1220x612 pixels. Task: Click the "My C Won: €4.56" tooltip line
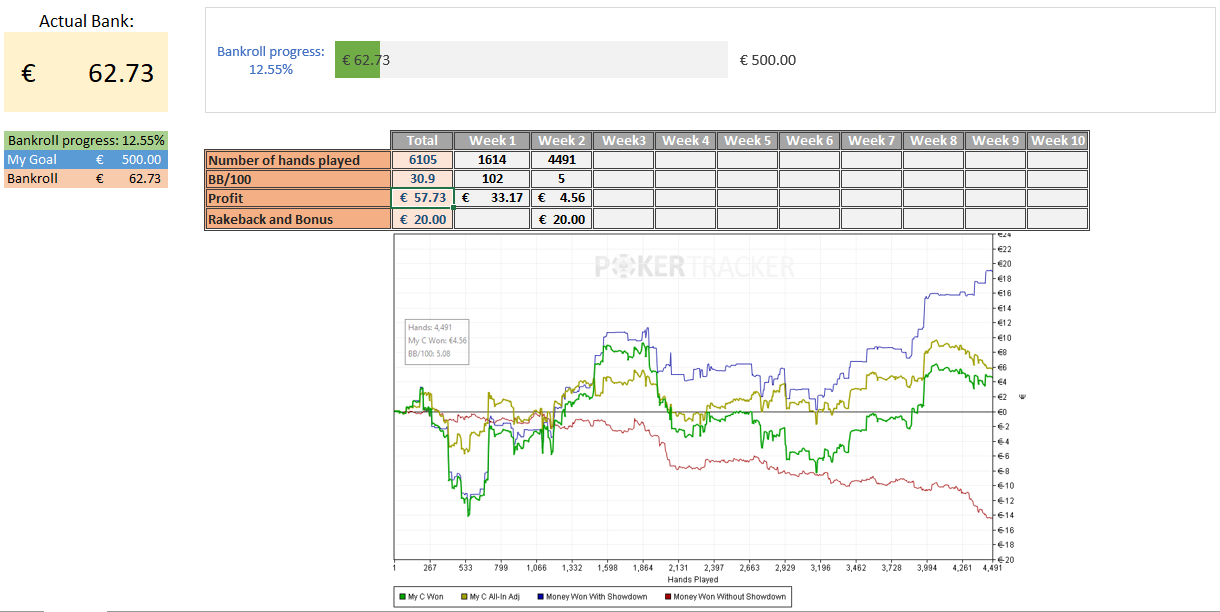[437, 340]
